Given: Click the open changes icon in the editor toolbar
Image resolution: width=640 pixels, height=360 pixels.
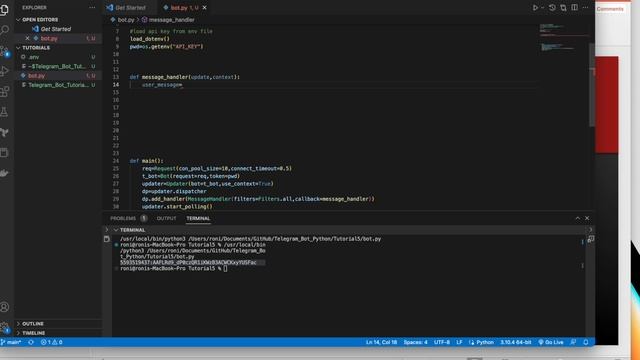Looking at the screenshot, I should (563, 7).
